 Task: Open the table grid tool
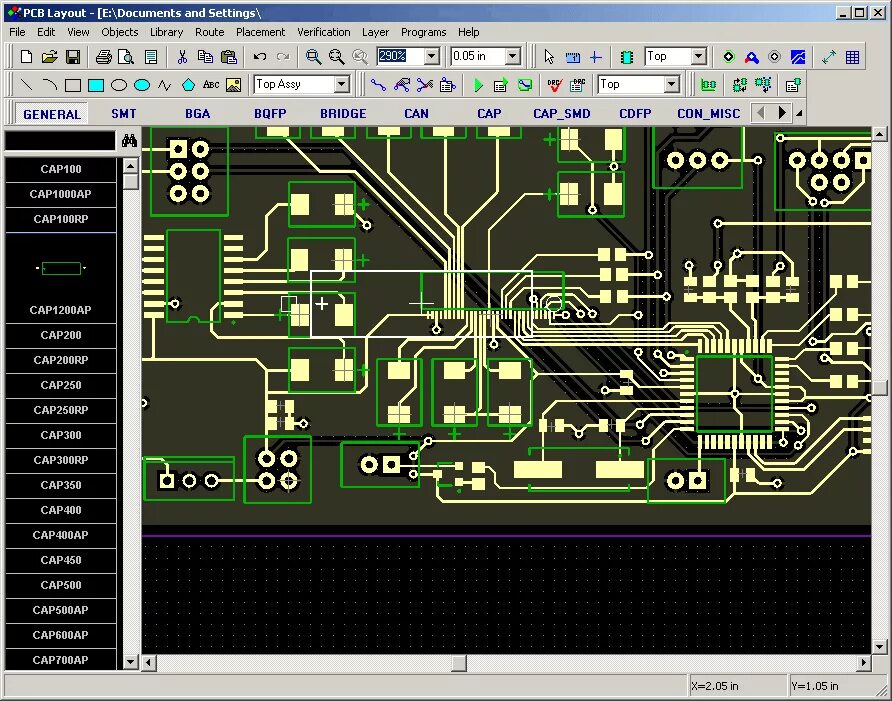(x=852, y=56)
